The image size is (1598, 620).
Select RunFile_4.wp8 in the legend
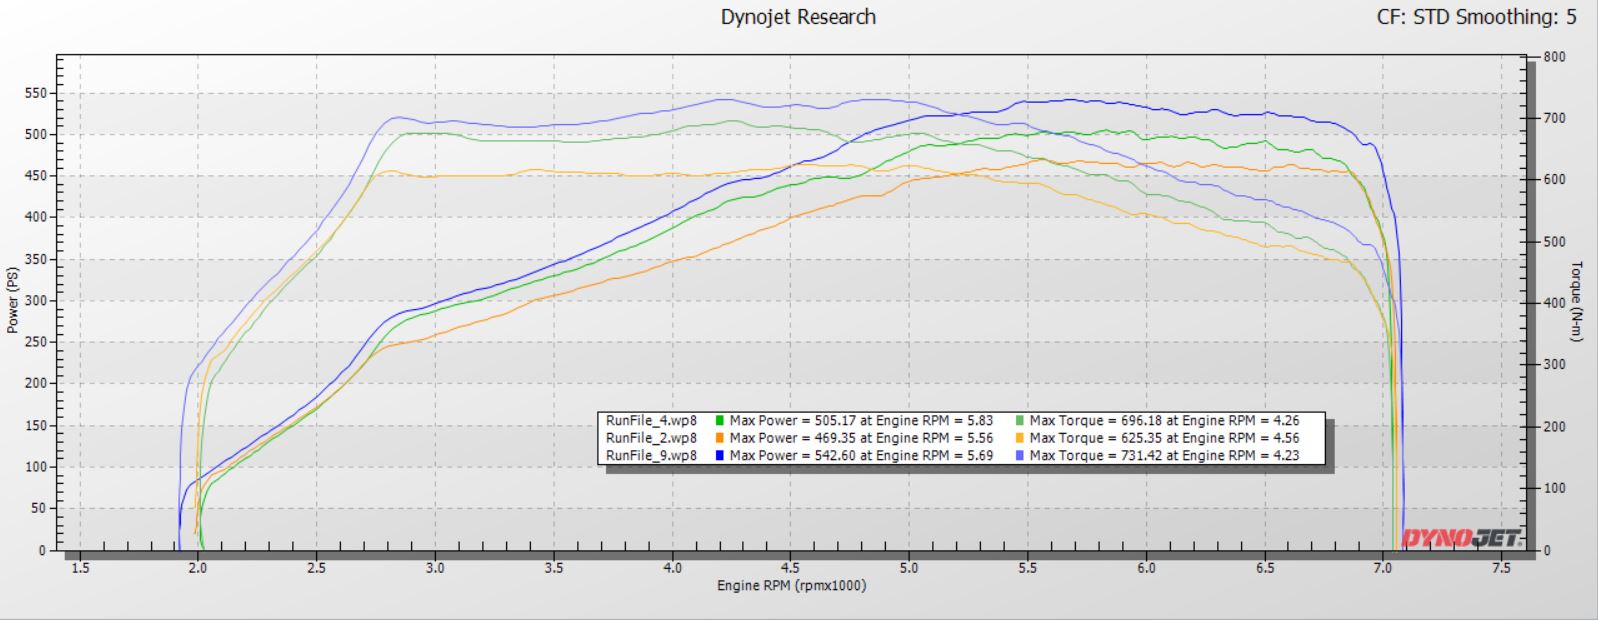click(651, 421)
